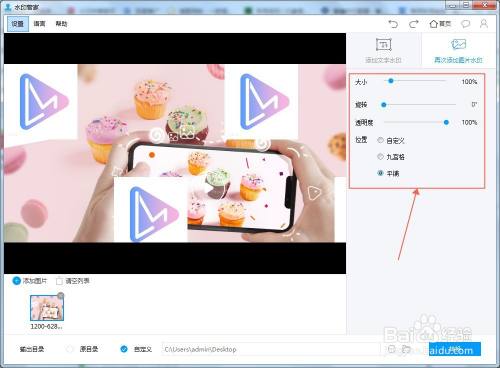Choose the original directory output option
This screenshot has width=500, height=368.
[70, 349]
